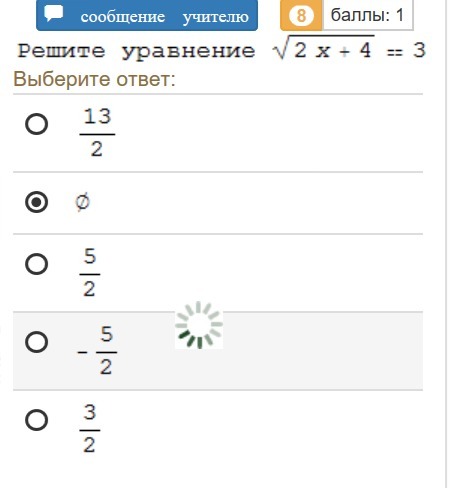Select the radio button for 13/2
The image size is (465, 488).
pyautogui.click(x=36, y=124)
